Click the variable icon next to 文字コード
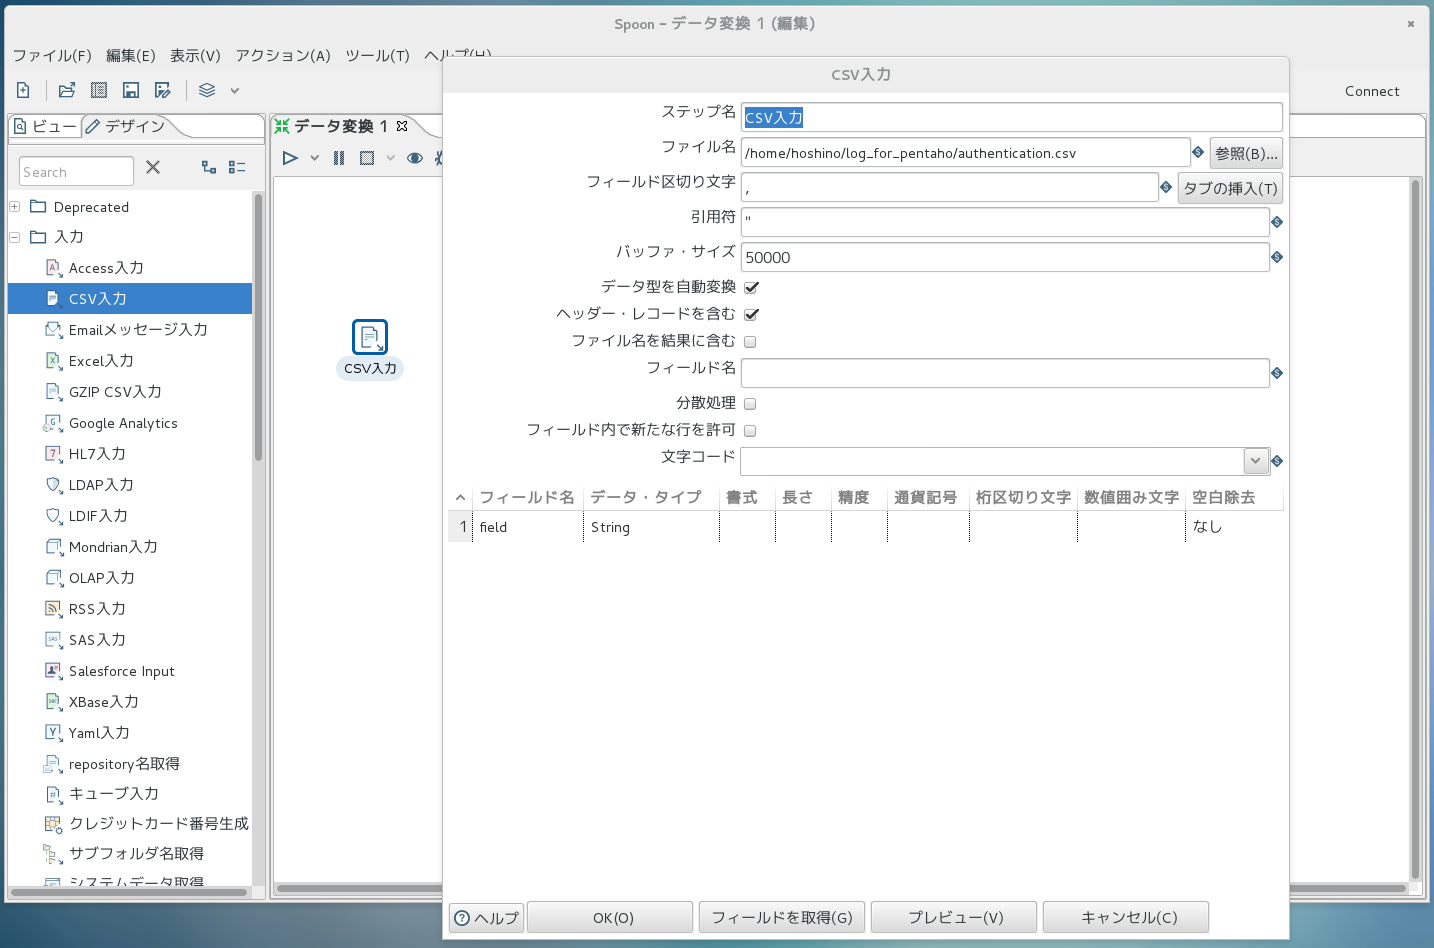The image size is (1434, 948). point(1277,461)
